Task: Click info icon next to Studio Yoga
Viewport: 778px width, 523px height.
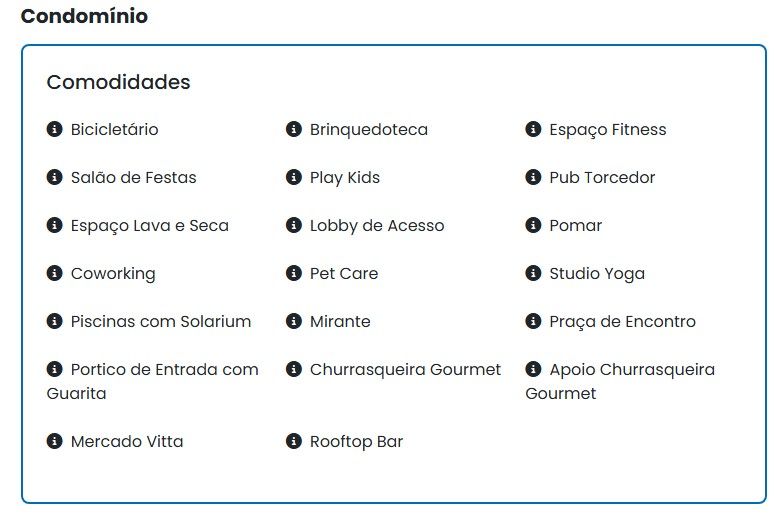Action: 533,273
